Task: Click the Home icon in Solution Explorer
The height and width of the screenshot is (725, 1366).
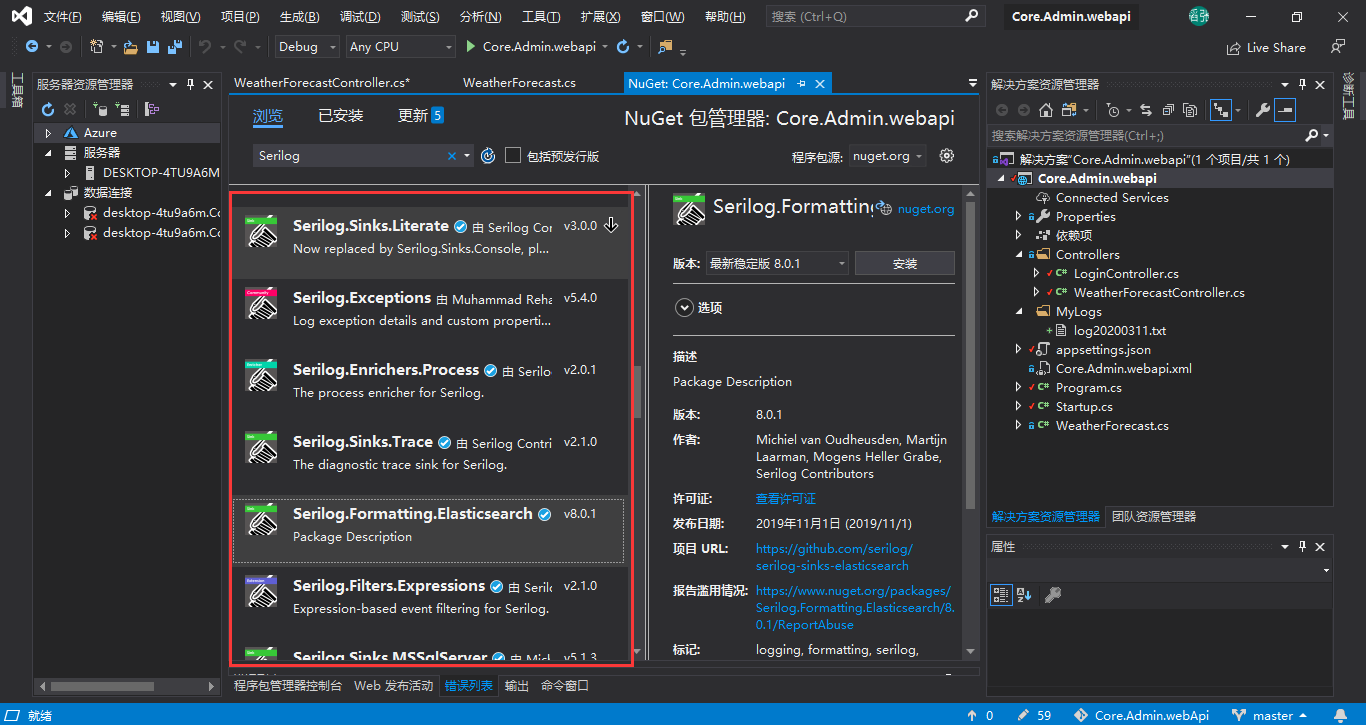Action: pos(1046,110)
